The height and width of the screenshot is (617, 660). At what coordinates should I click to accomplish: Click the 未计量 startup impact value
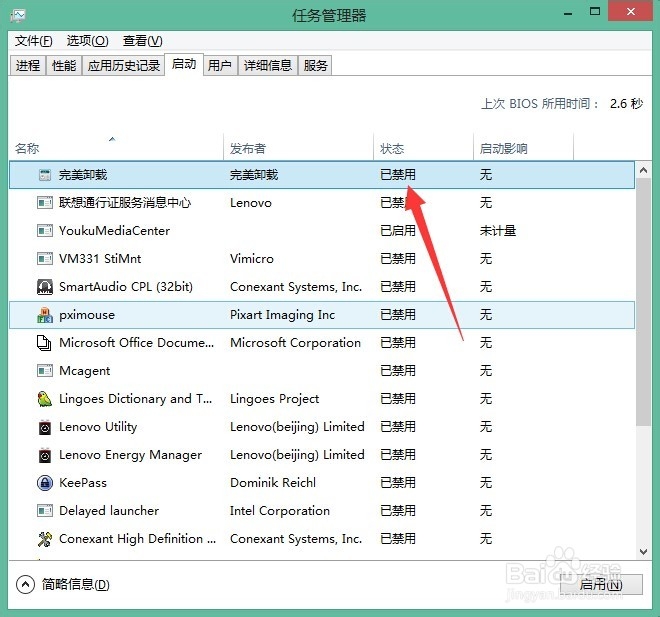pyautogui.click(x=498, y=231)
